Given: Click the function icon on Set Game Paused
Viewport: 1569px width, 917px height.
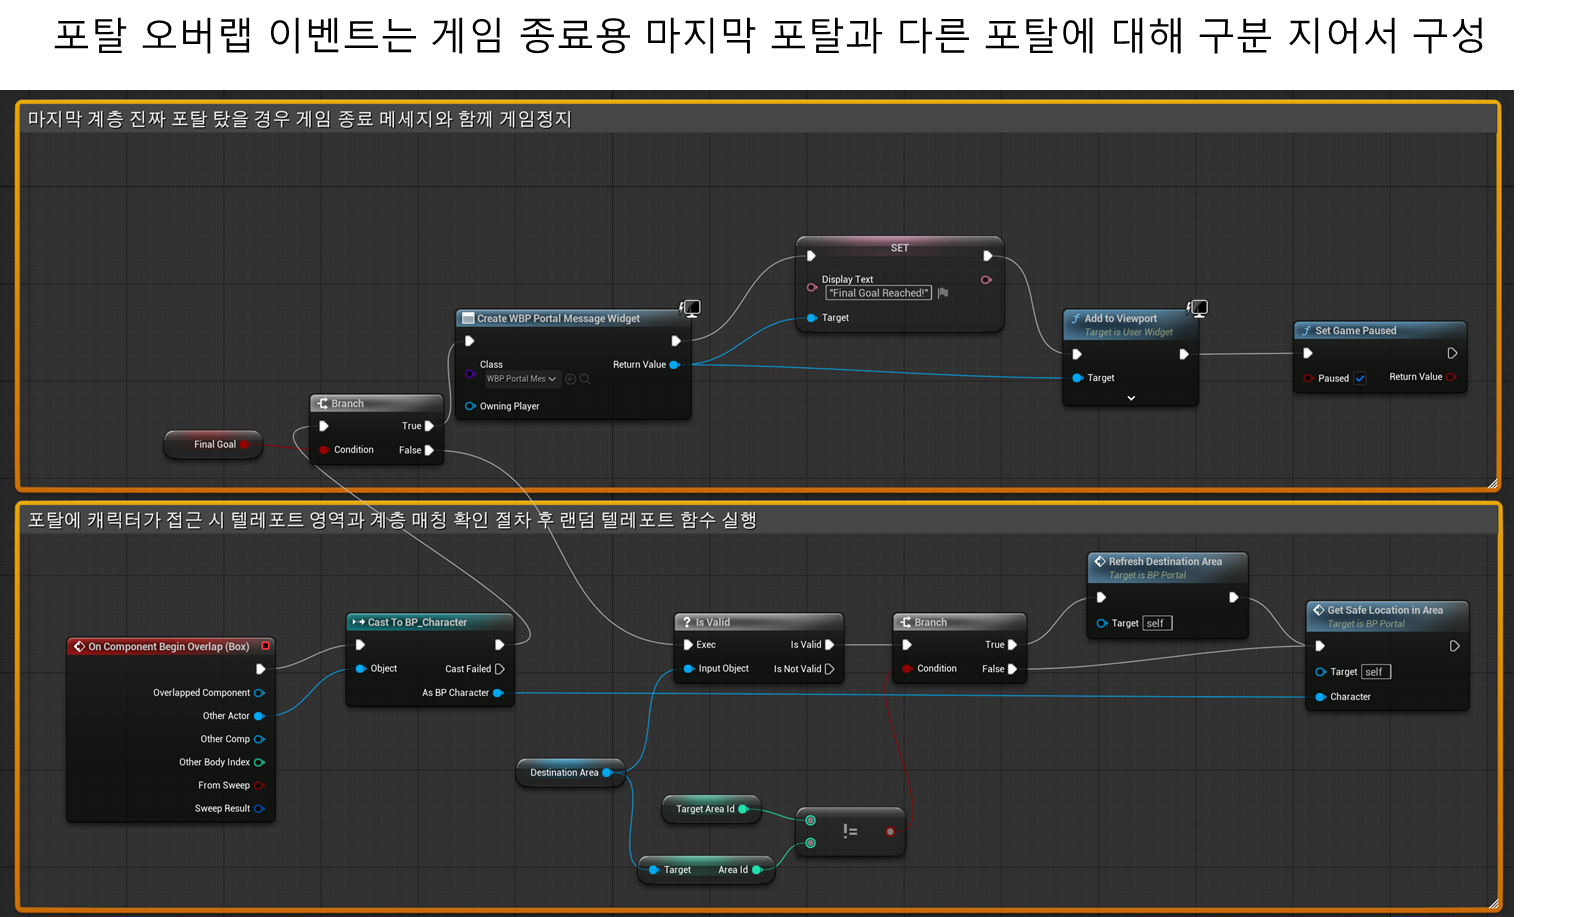Looking at the screenshot, I should pos(1307,330).
